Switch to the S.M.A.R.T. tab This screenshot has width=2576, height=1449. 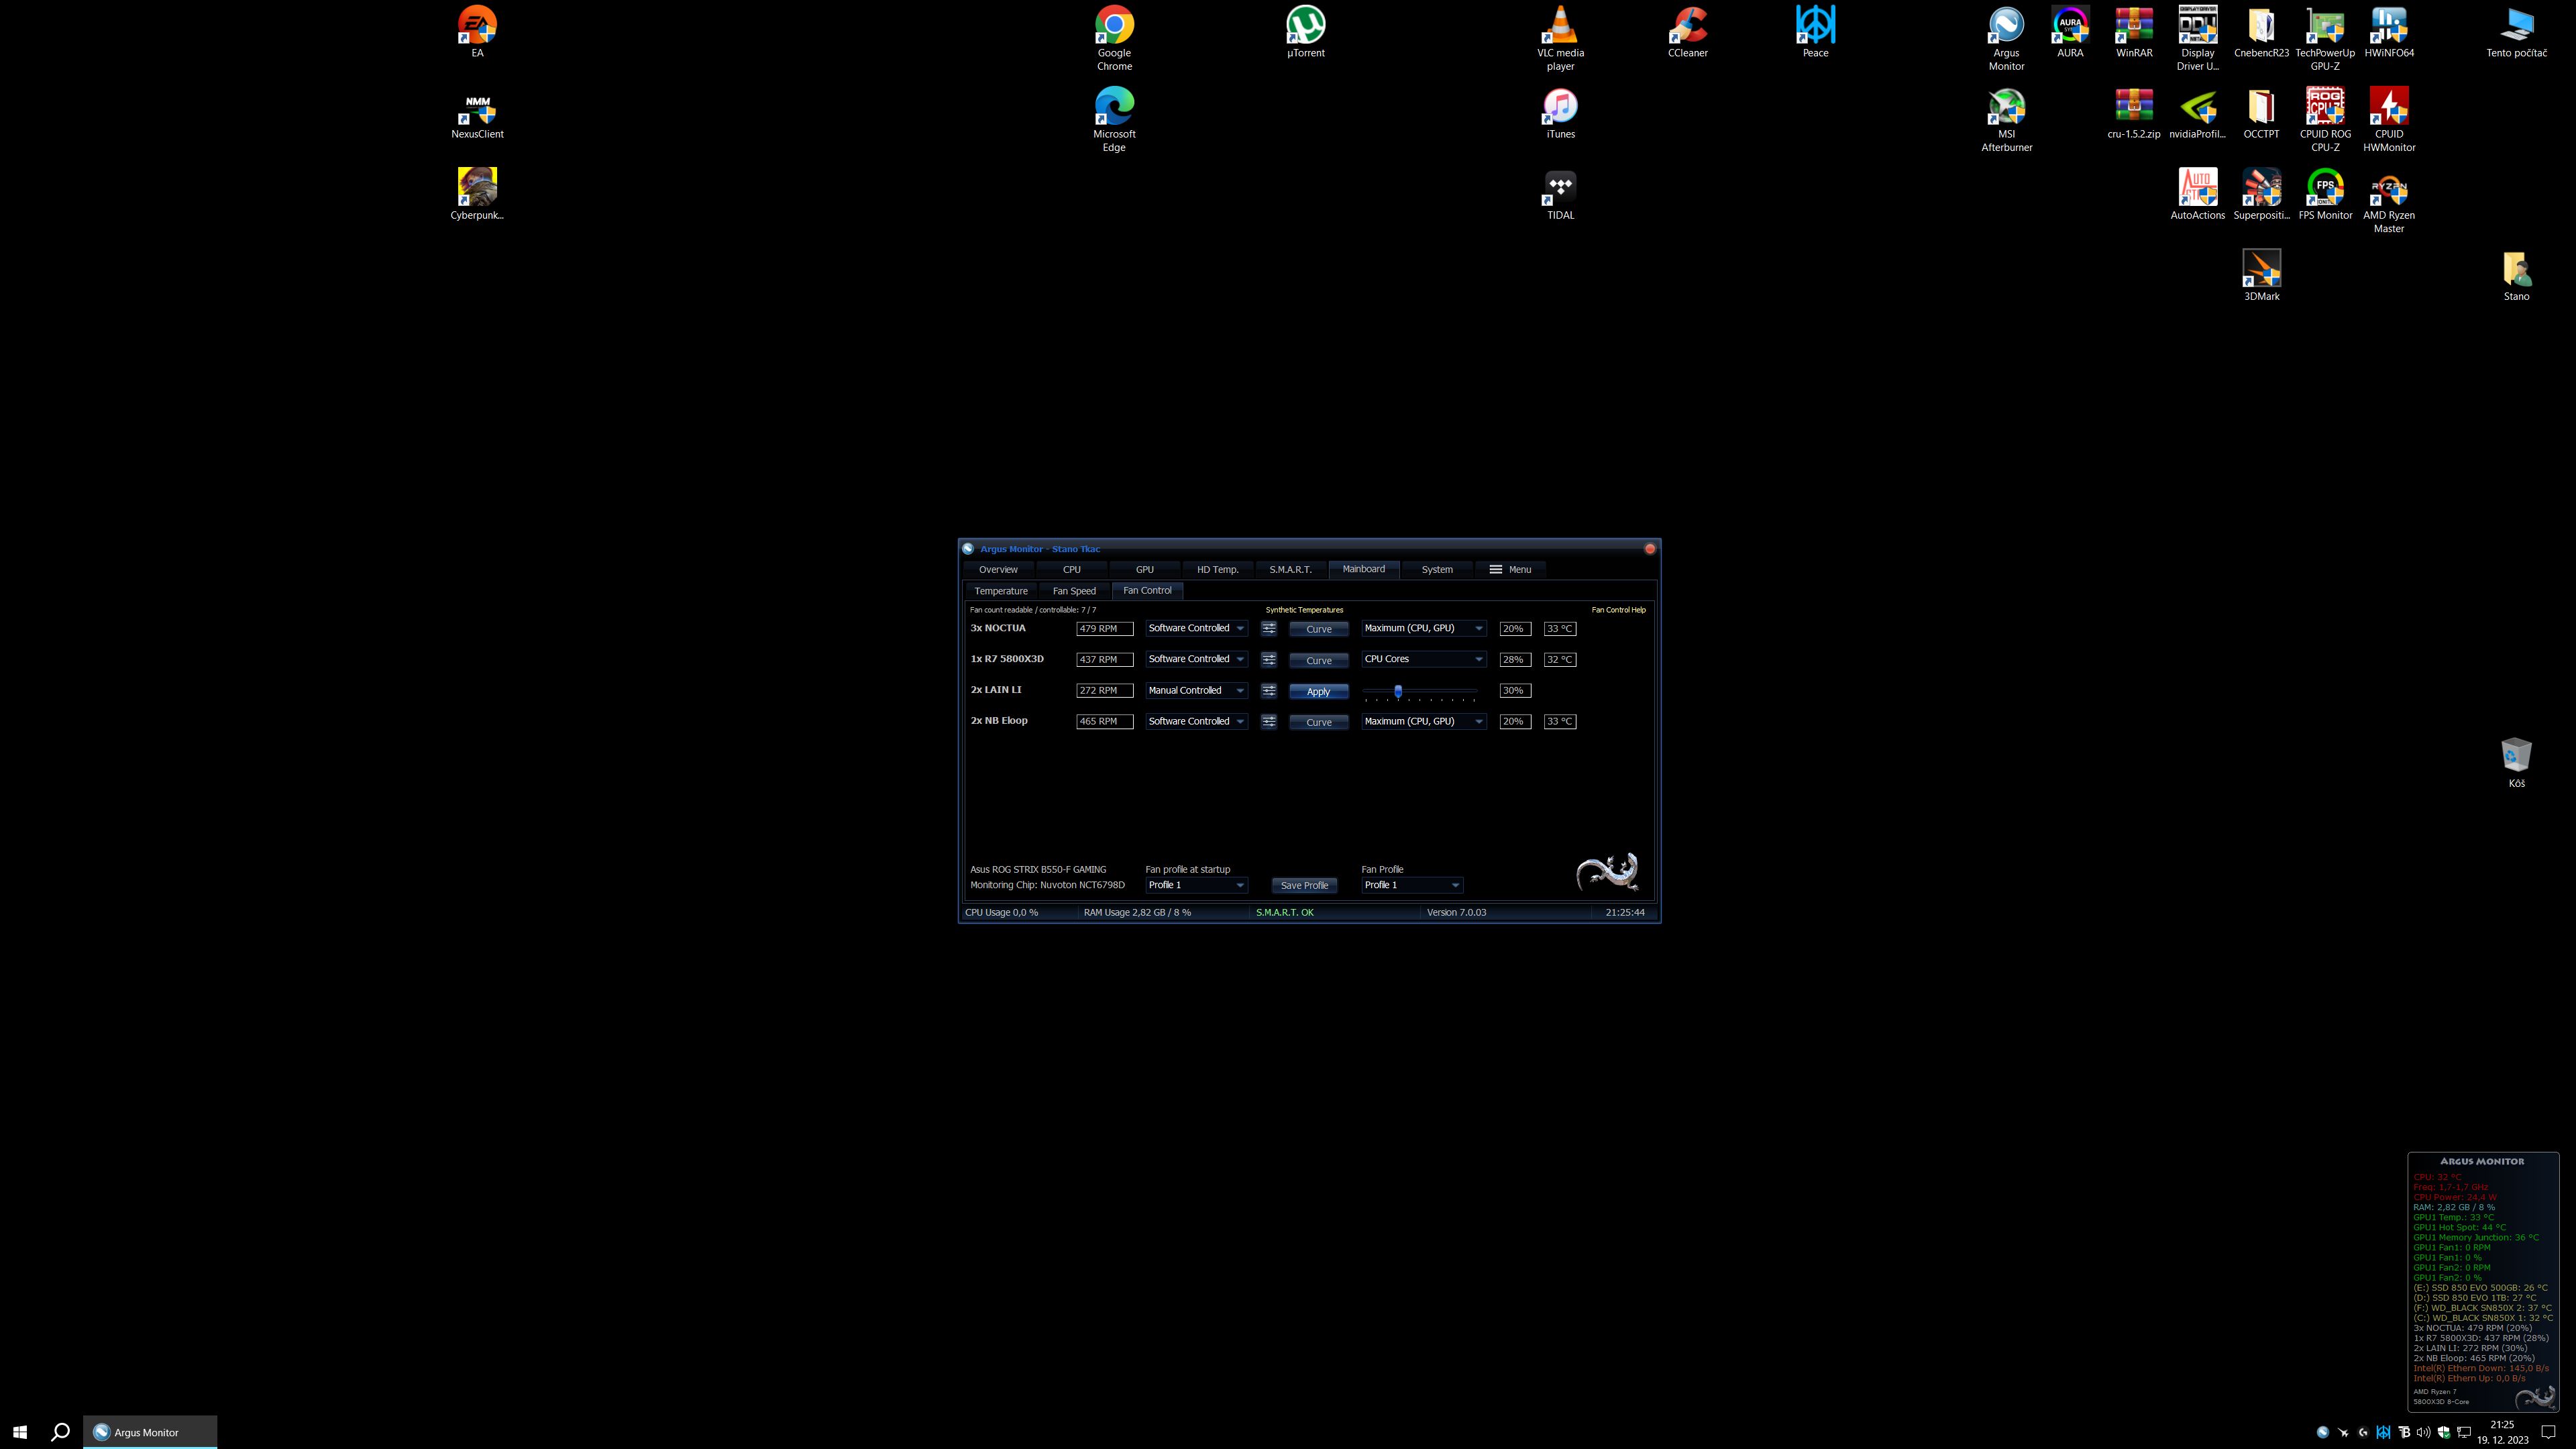pos(1290,569)
